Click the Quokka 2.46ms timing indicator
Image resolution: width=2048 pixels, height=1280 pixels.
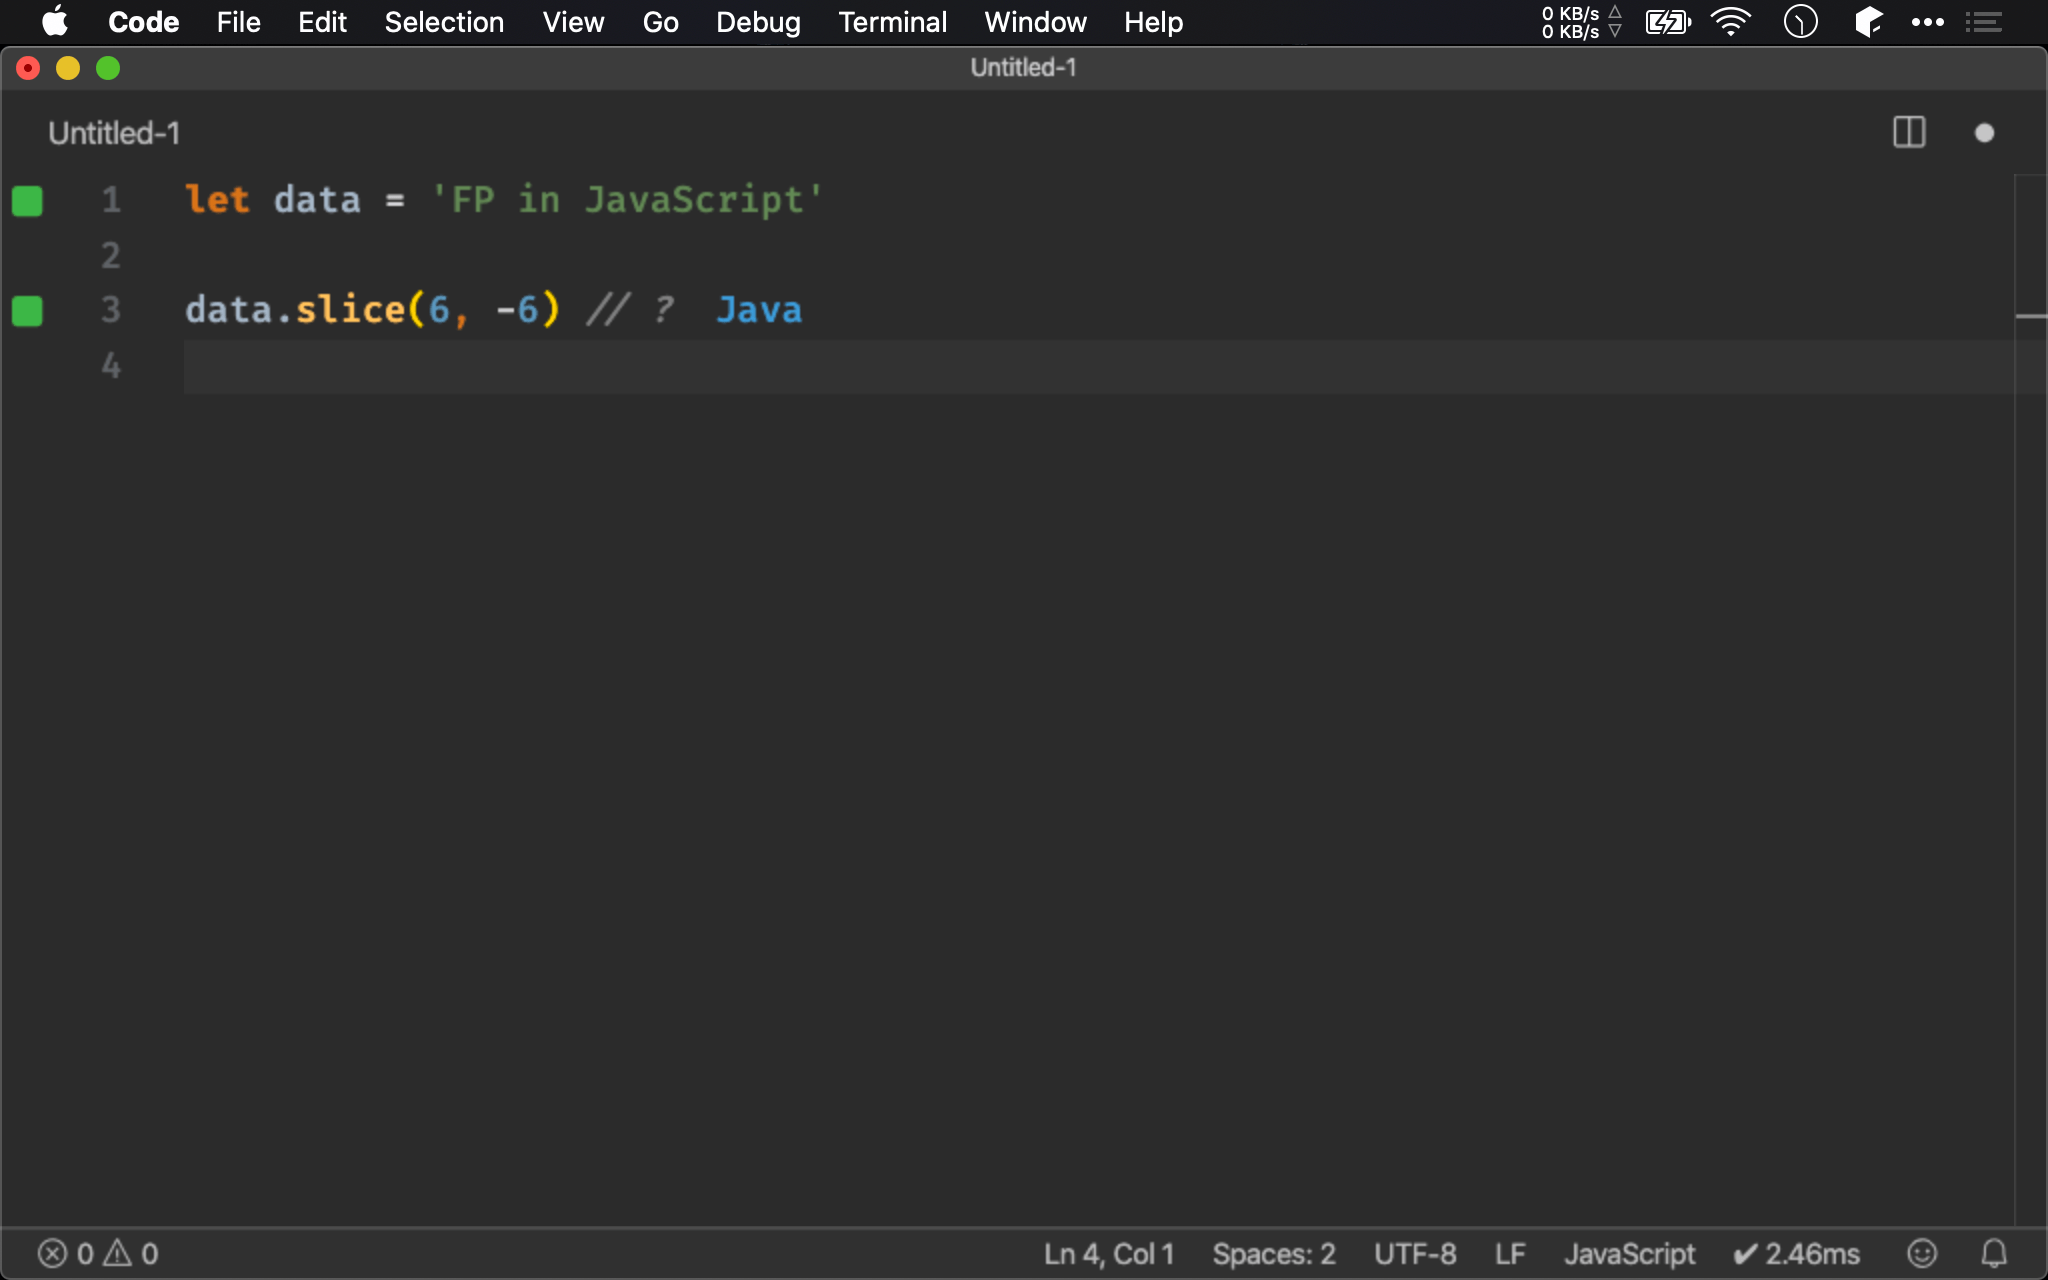(1797, 1253)
